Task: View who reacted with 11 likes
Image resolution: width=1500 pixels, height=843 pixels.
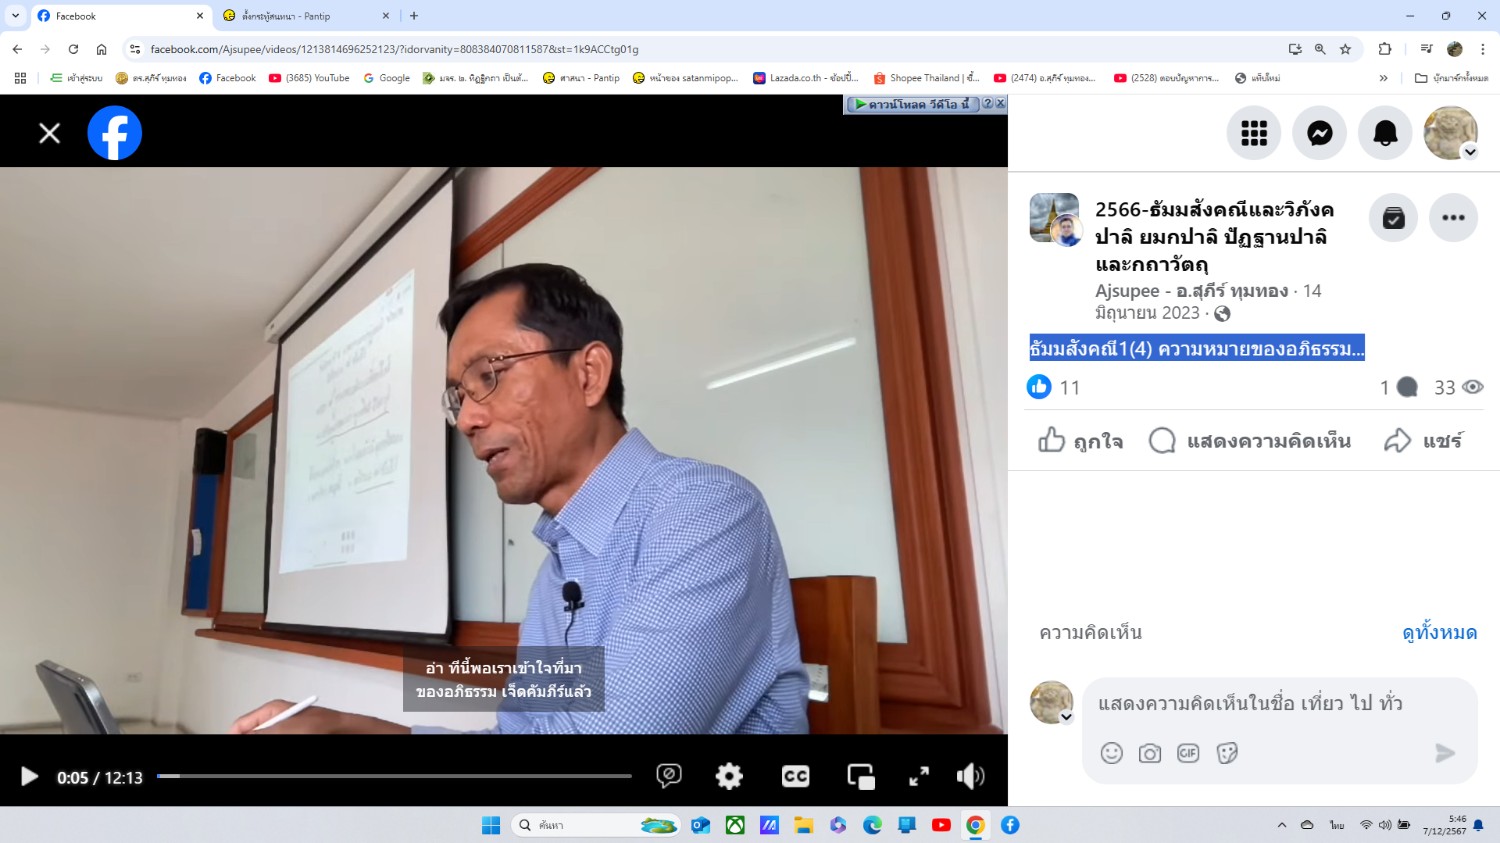Action: click(1054, 387)
